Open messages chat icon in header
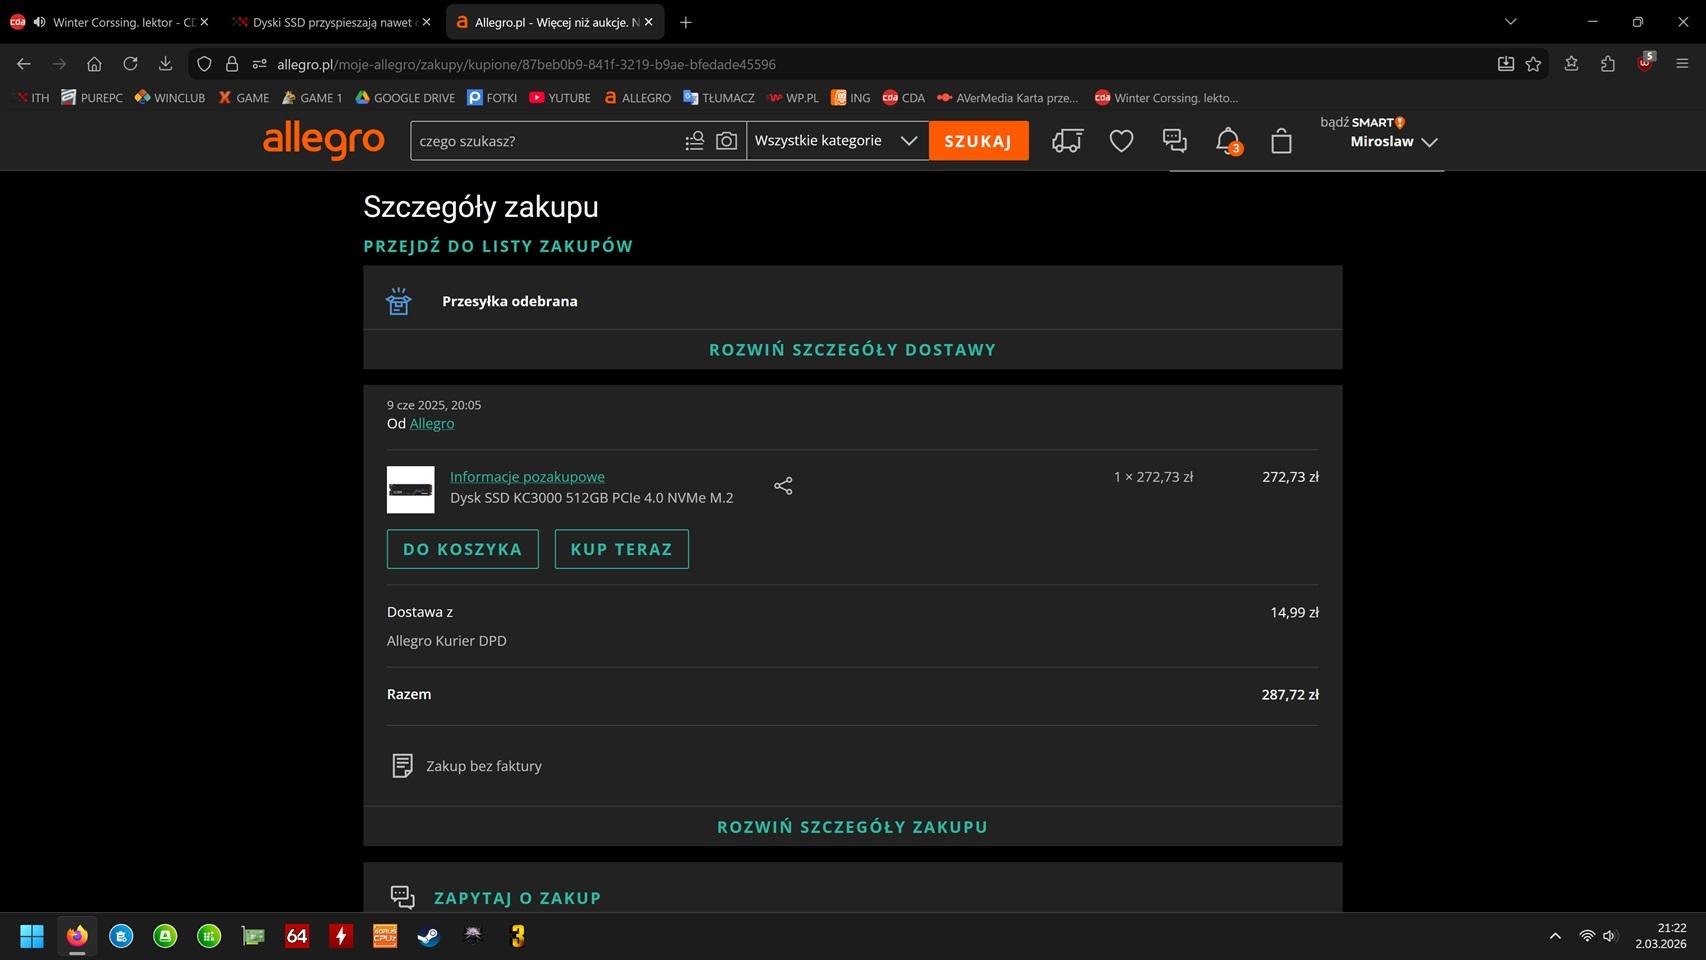The width and height of the screenshot is (1706, 960). pyautogui.click(x=1174, y=141)
